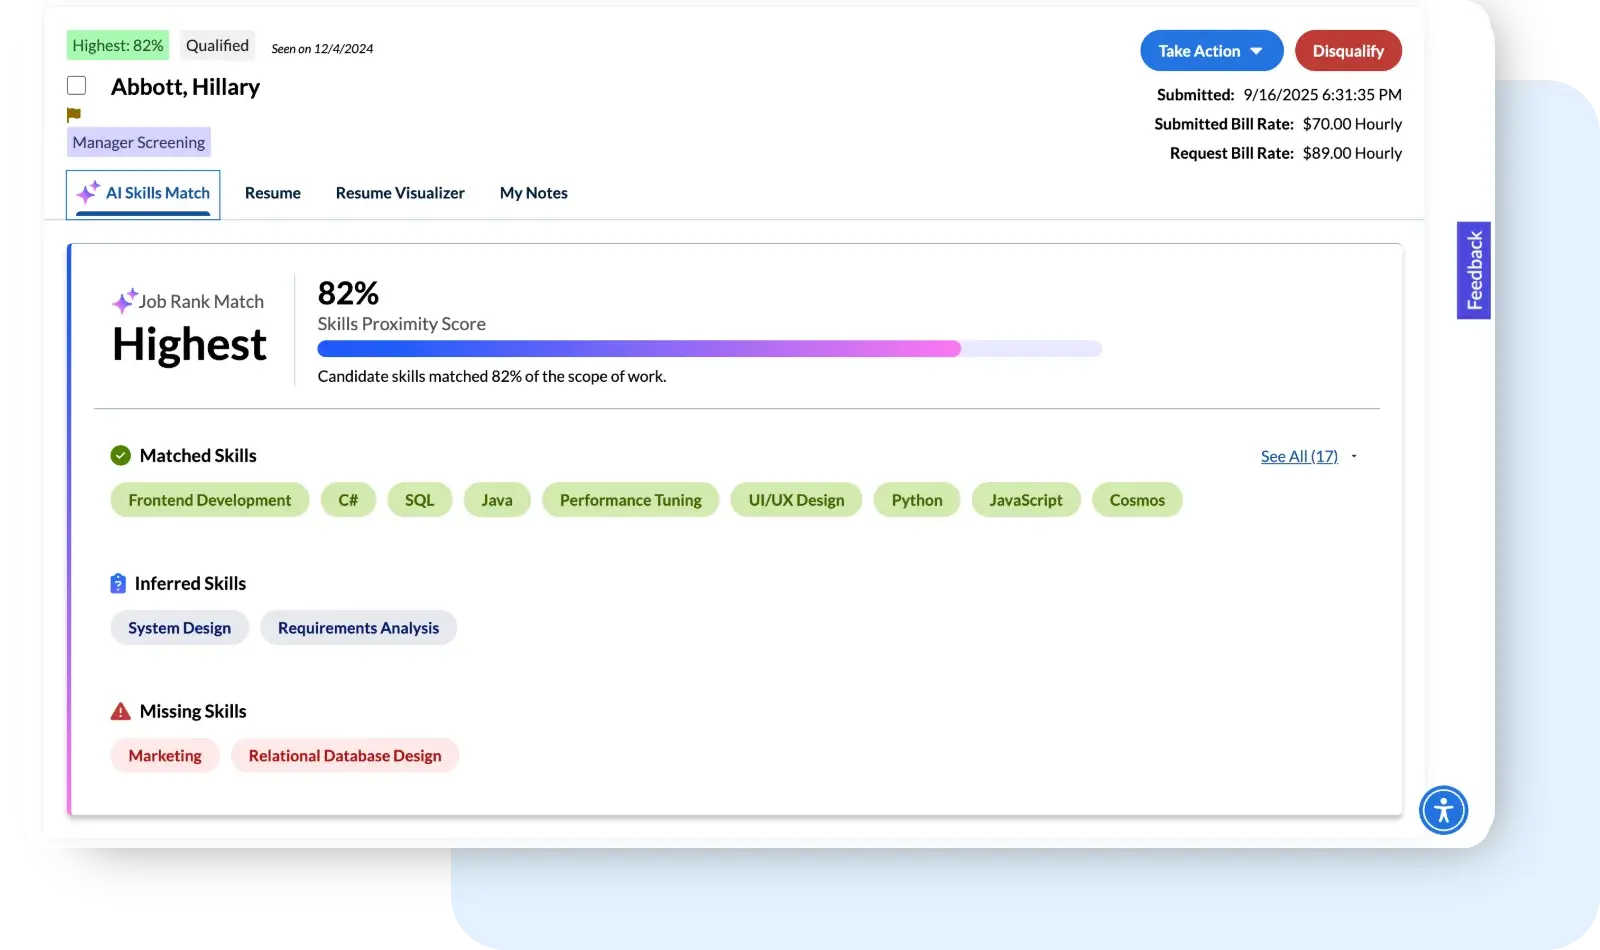This screenshot has height=950, width=1600.
Task: Click the blue Inferred Skills clipboard icon
Action: pyautogui.click(x=118, y=584)
